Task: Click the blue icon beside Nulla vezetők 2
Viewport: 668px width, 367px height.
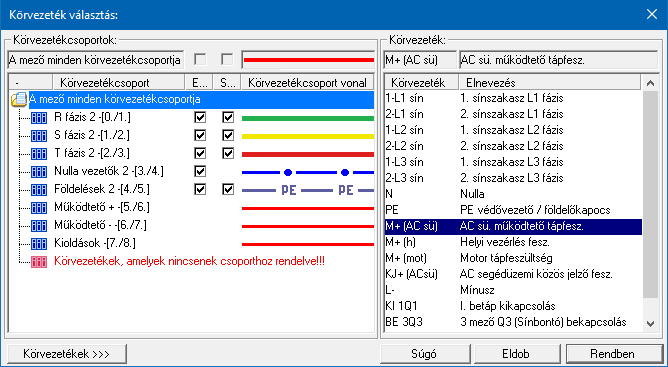Action: (x=39, y=172)
